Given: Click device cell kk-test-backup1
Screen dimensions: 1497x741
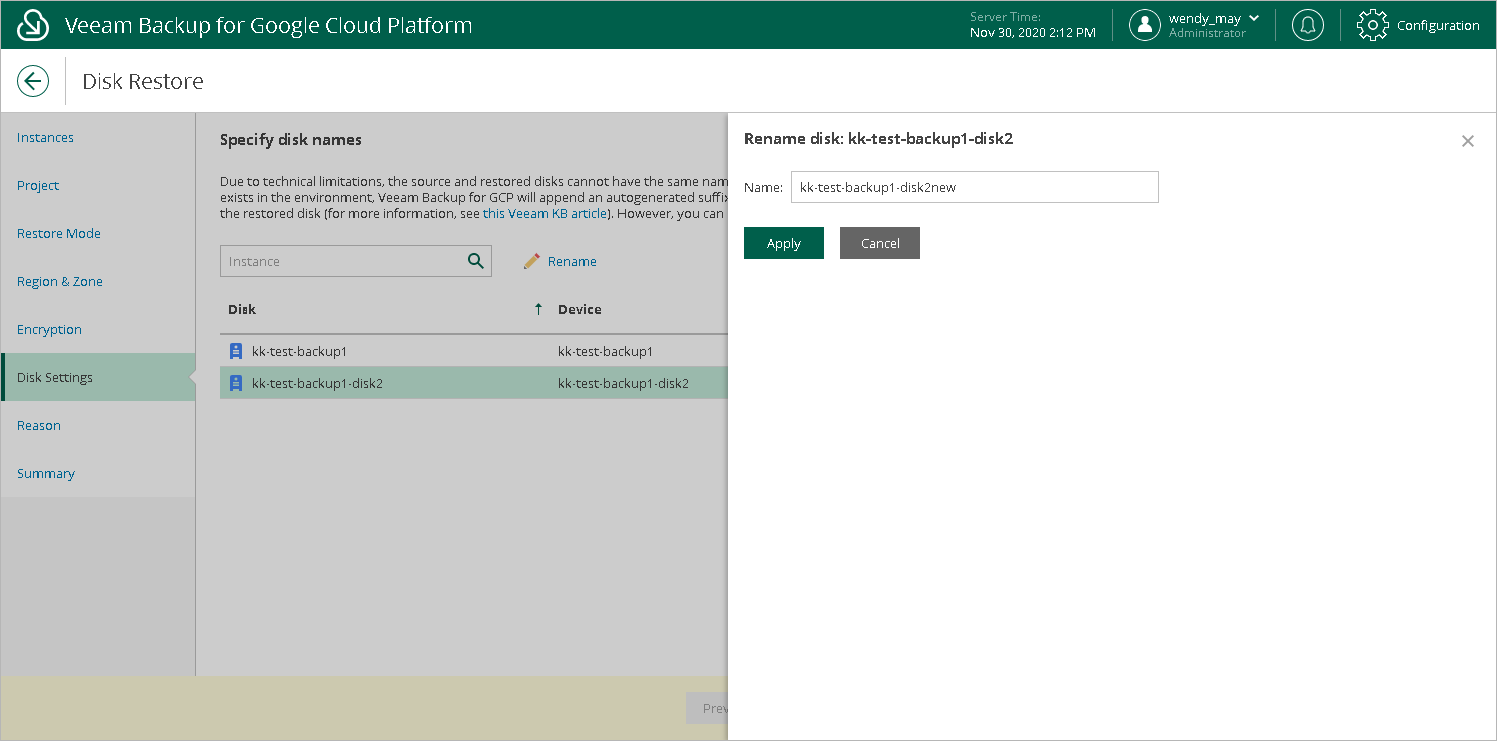Looking at the screenshot, I should click(x=605, y=351).
